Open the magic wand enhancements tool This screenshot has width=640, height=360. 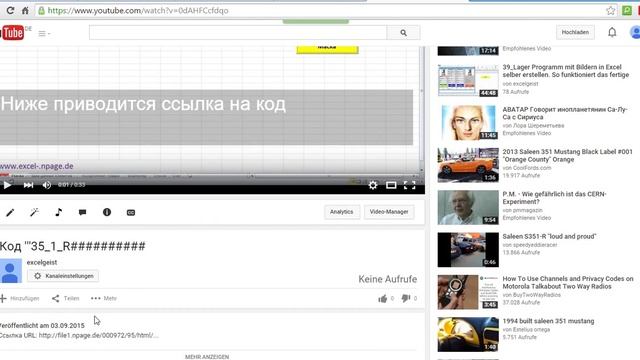34,212
